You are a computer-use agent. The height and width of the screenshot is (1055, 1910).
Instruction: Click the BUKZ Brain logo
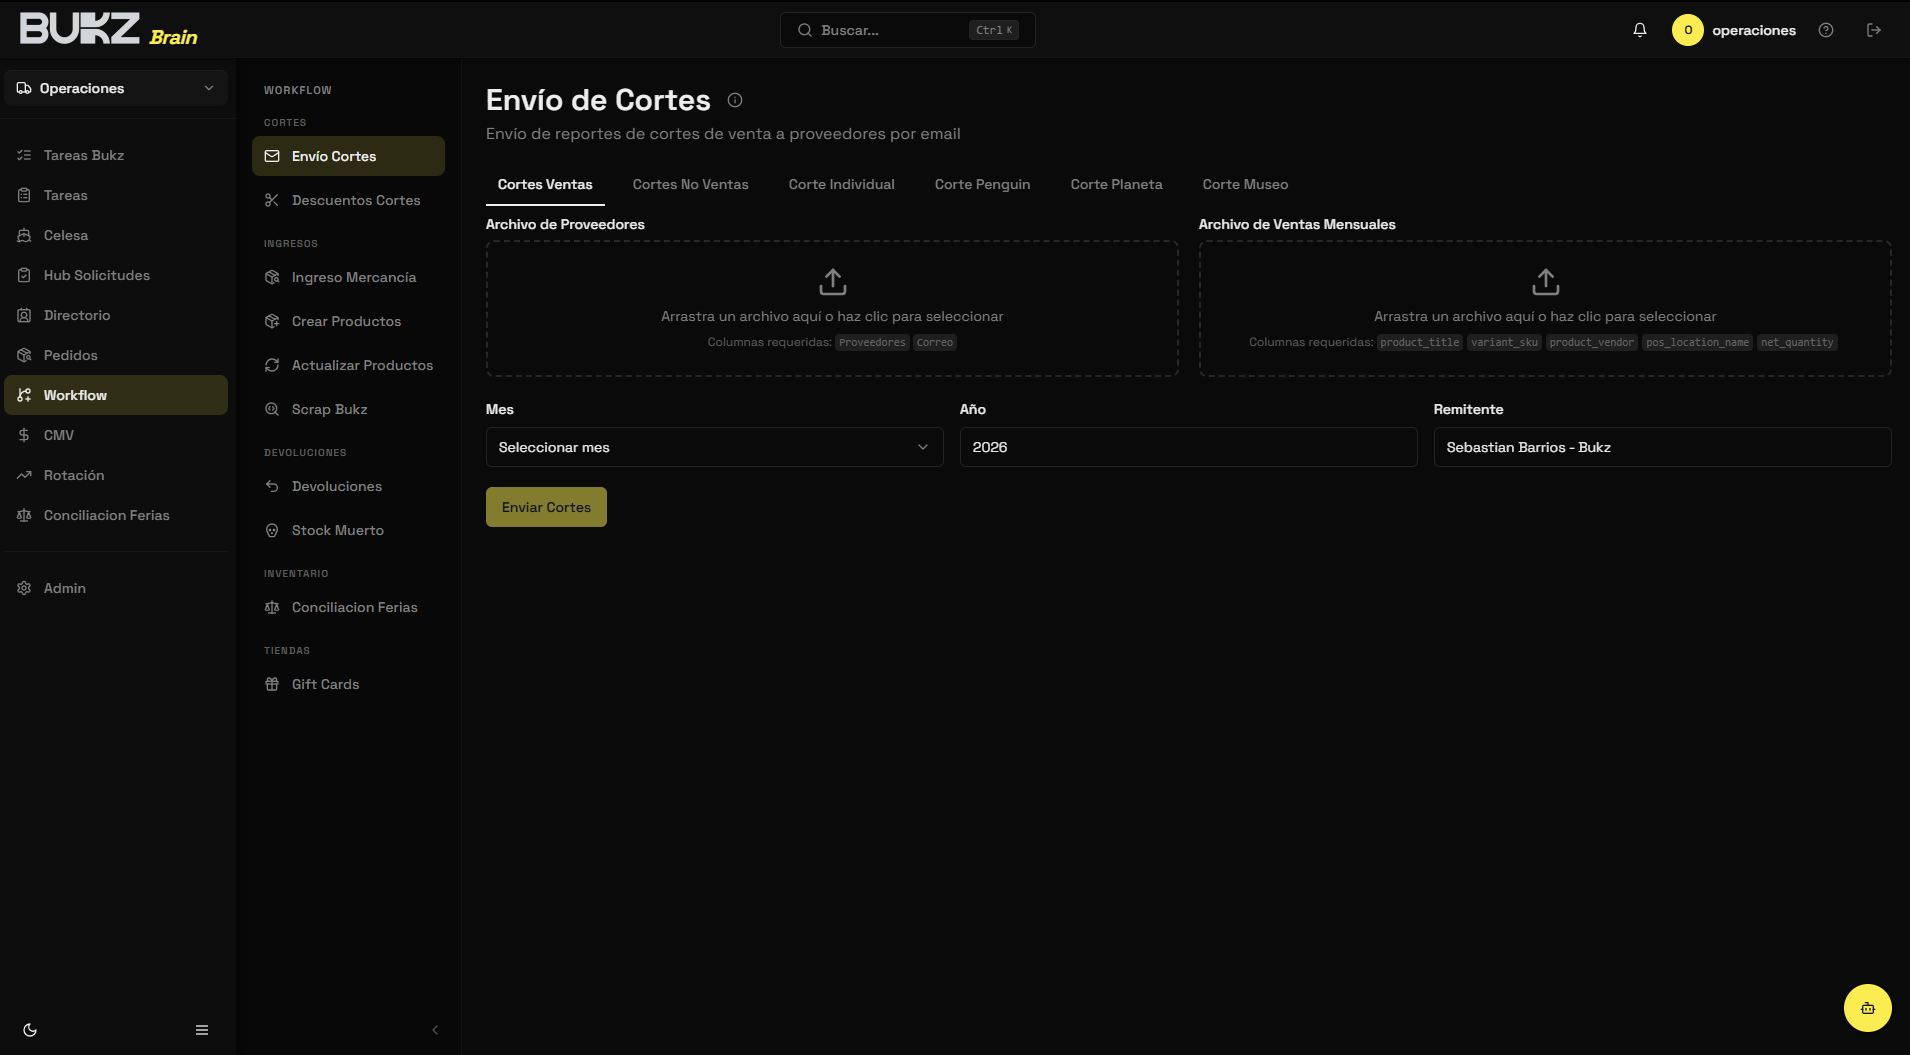[x=108, y=30]
